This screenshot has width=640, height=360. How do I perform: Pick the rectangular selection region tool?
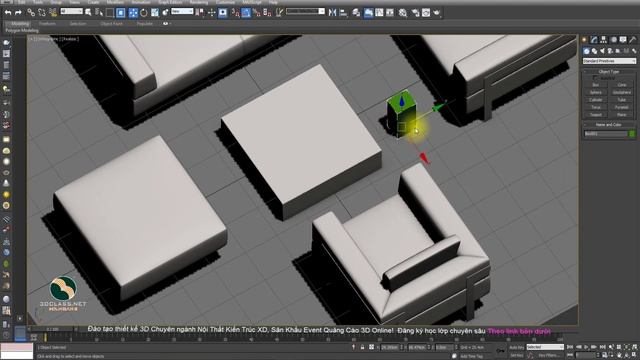coord(110,13)
